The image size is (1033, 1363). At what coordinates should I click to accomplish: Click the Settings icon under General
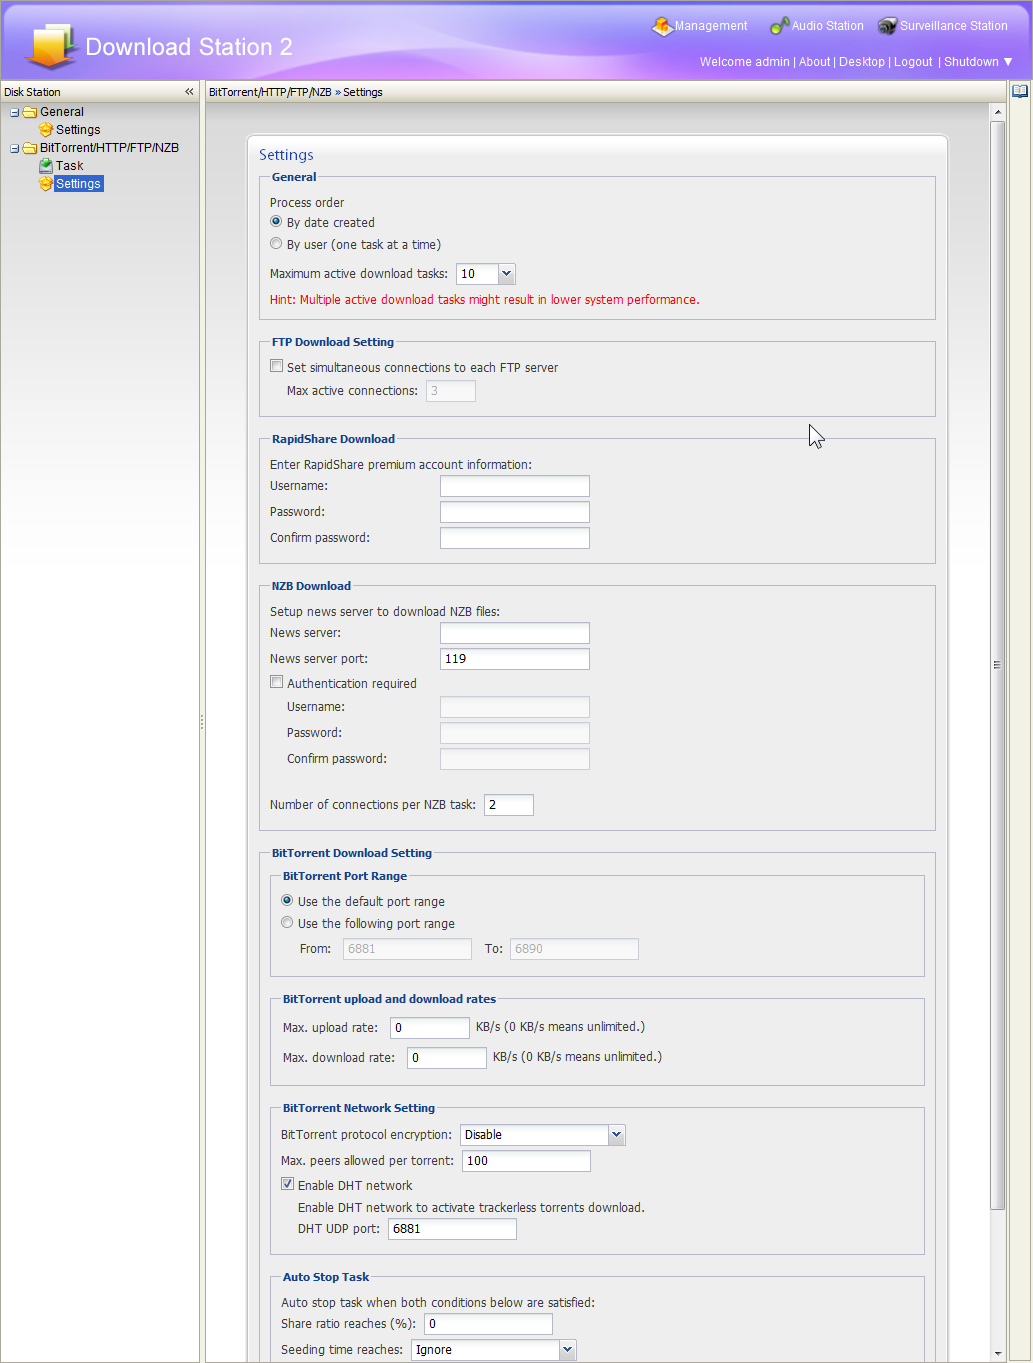click(x=46, y=130)
